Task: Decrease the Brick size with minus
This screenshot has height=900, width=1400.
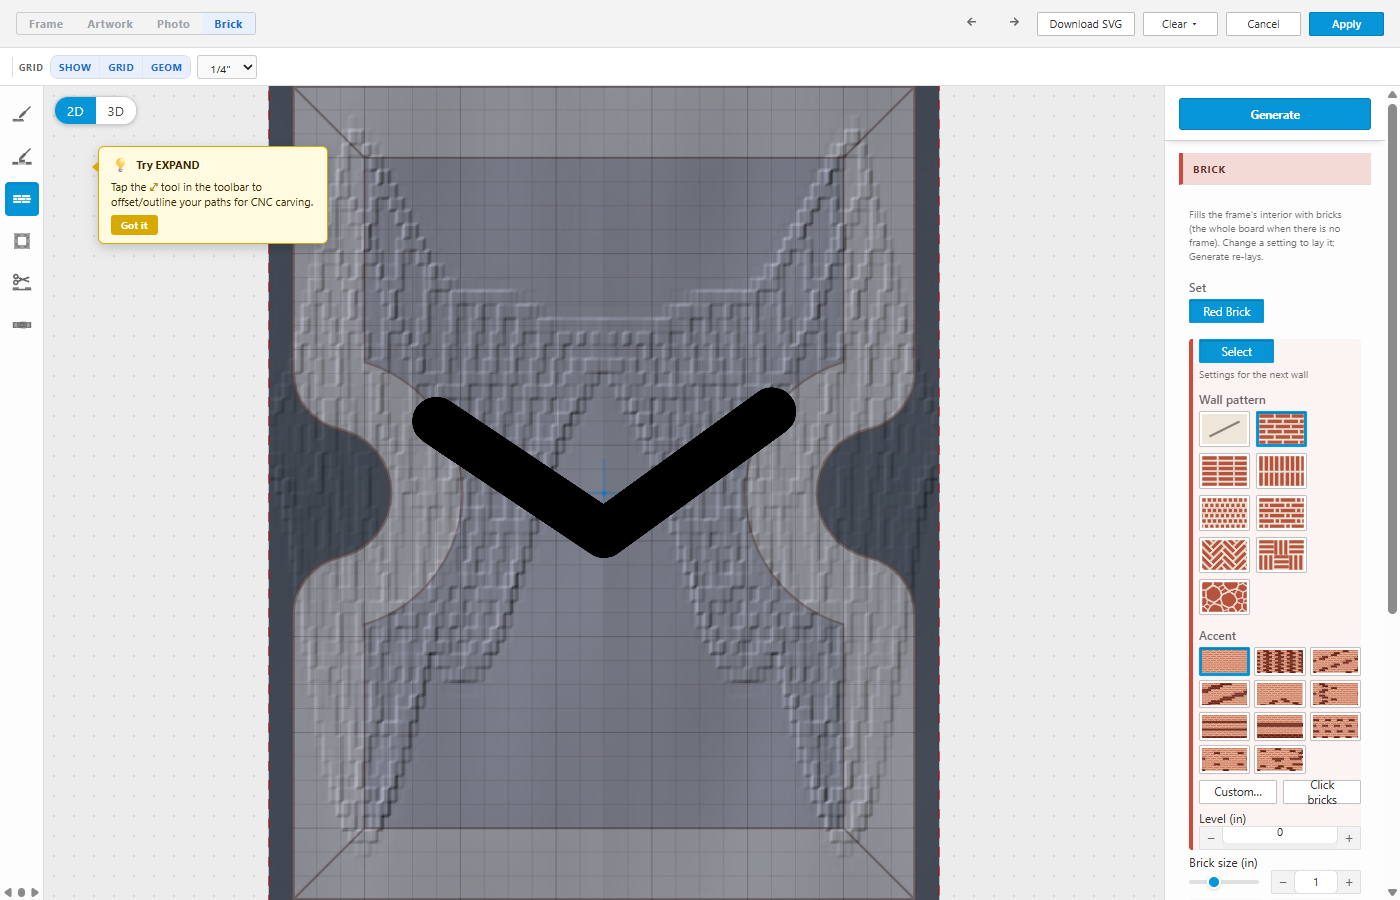Action: [x=1283, y=882]
